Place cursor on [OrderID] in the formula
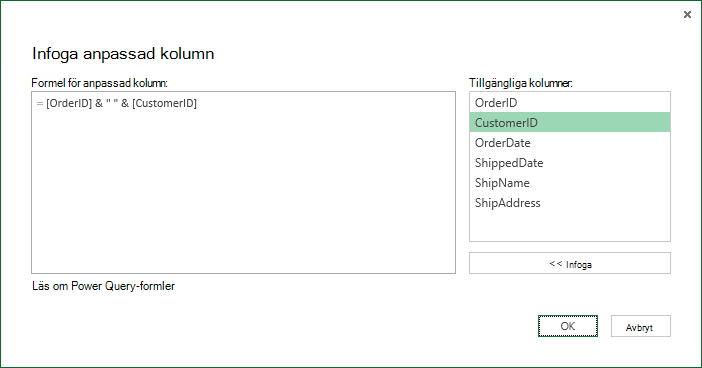The height and width of the screenshot is (368, 702). [69, 103]
